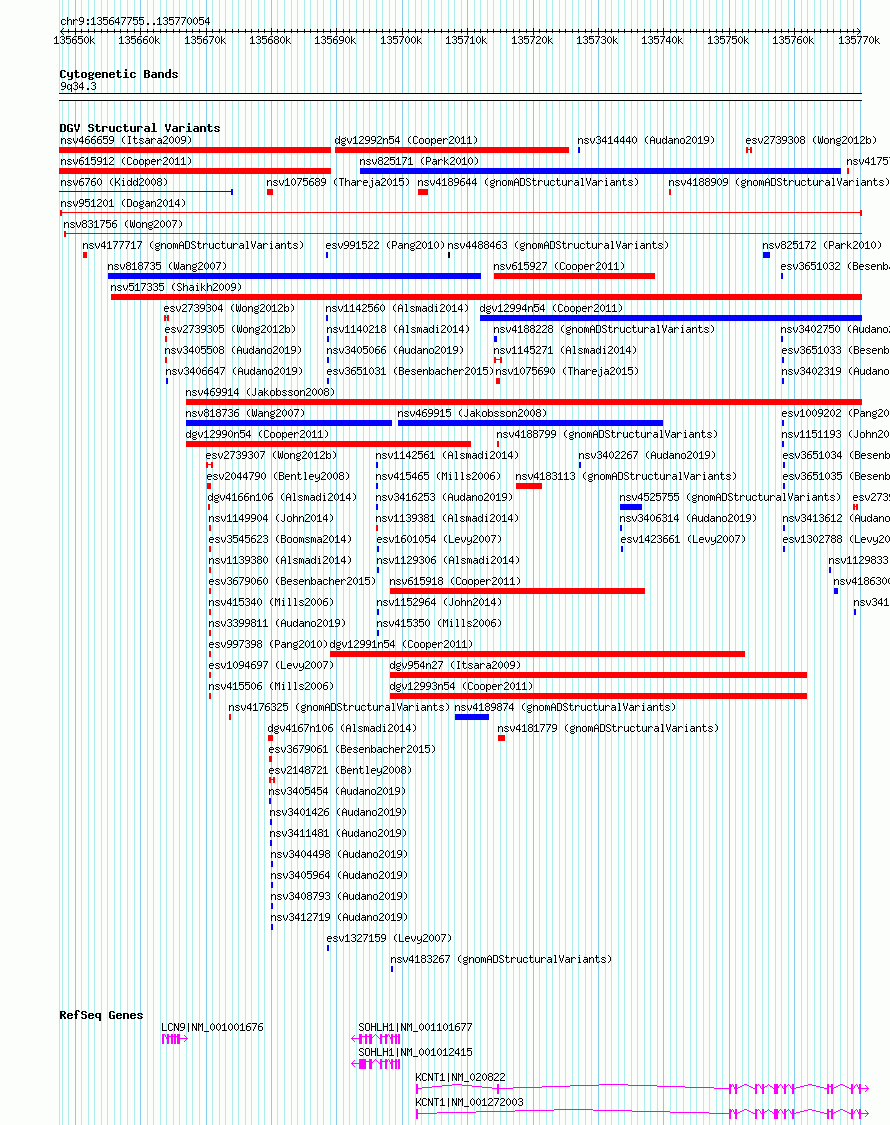Click the LCN9 magenta gene glyph
This screenshot has height=1125, width=890.
point(174,1039)
